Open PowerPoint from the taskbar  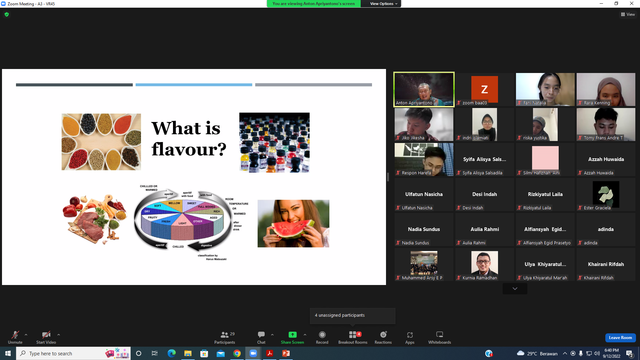pyautogui.click(x=286, y=353)
